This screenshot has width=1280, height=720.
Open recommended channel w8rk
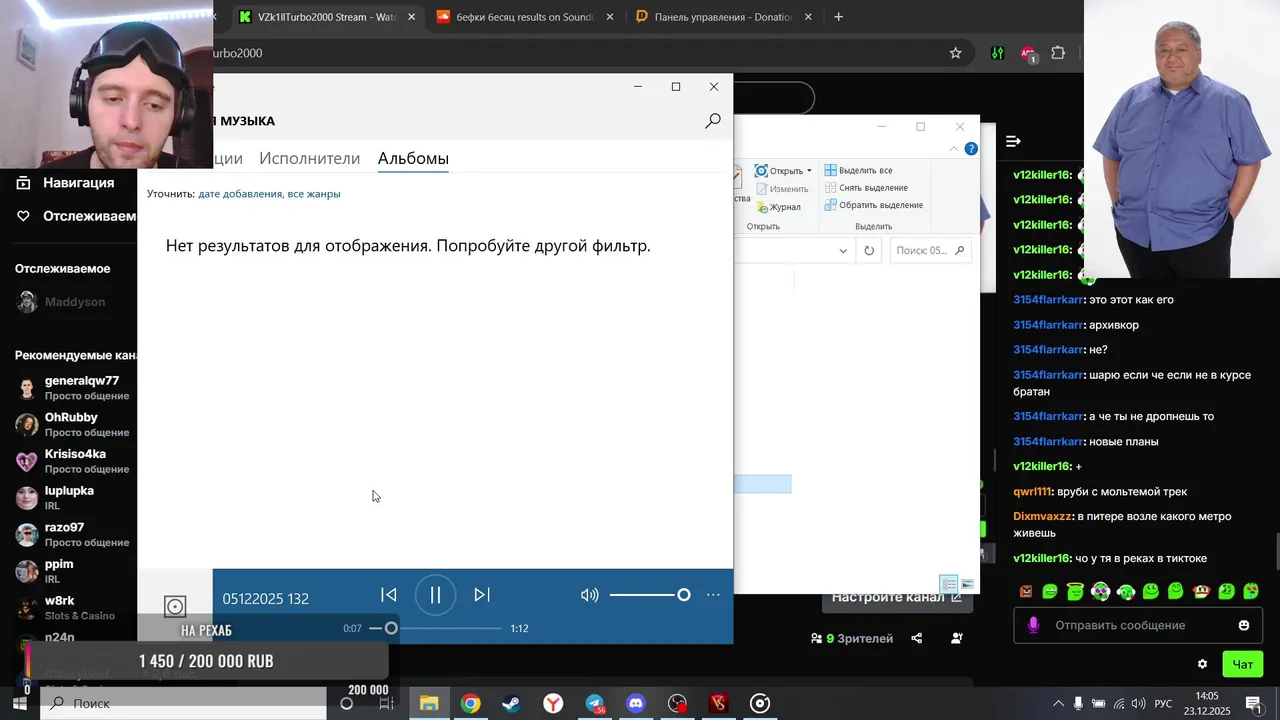coord(68,608)
